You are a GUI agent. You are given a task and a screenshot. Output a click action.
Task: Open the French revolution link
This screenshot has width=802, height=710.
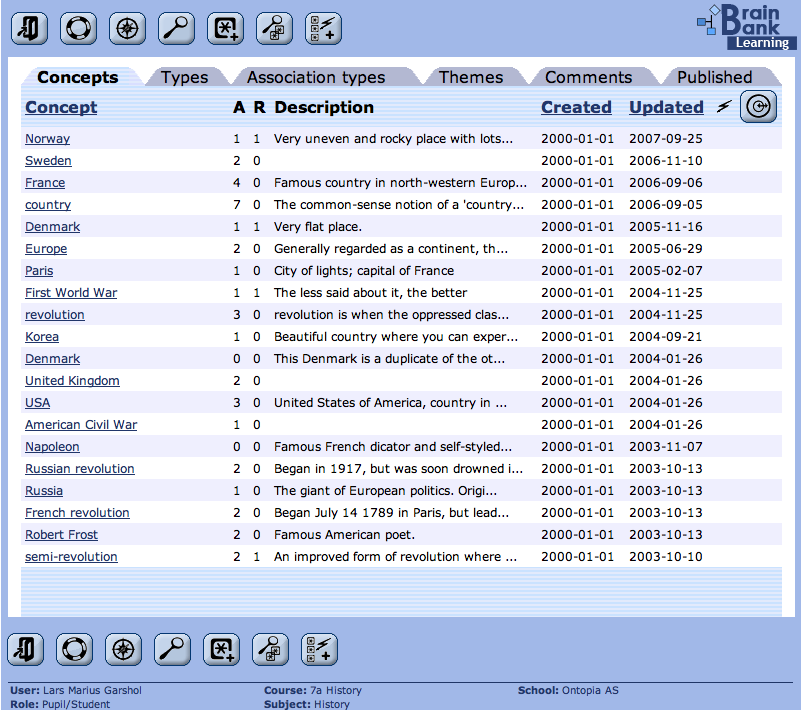[x=77, y=513]
